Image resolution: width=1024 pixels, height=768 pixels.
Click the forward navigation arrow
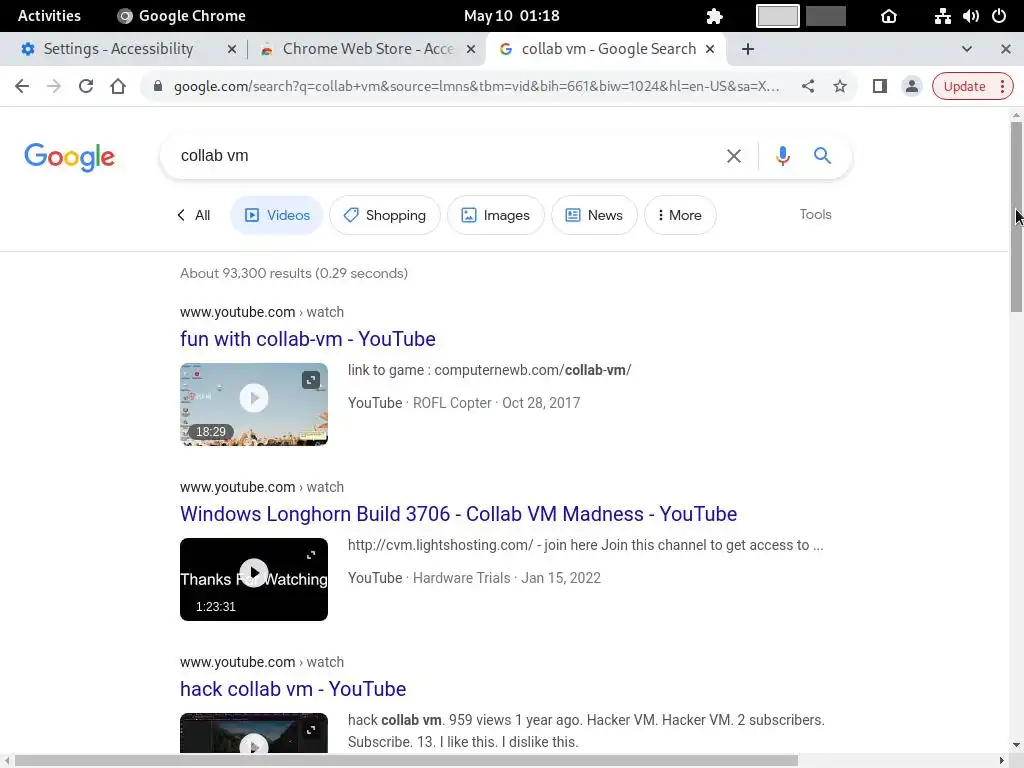pyautogui.click(x=54, y=86)
